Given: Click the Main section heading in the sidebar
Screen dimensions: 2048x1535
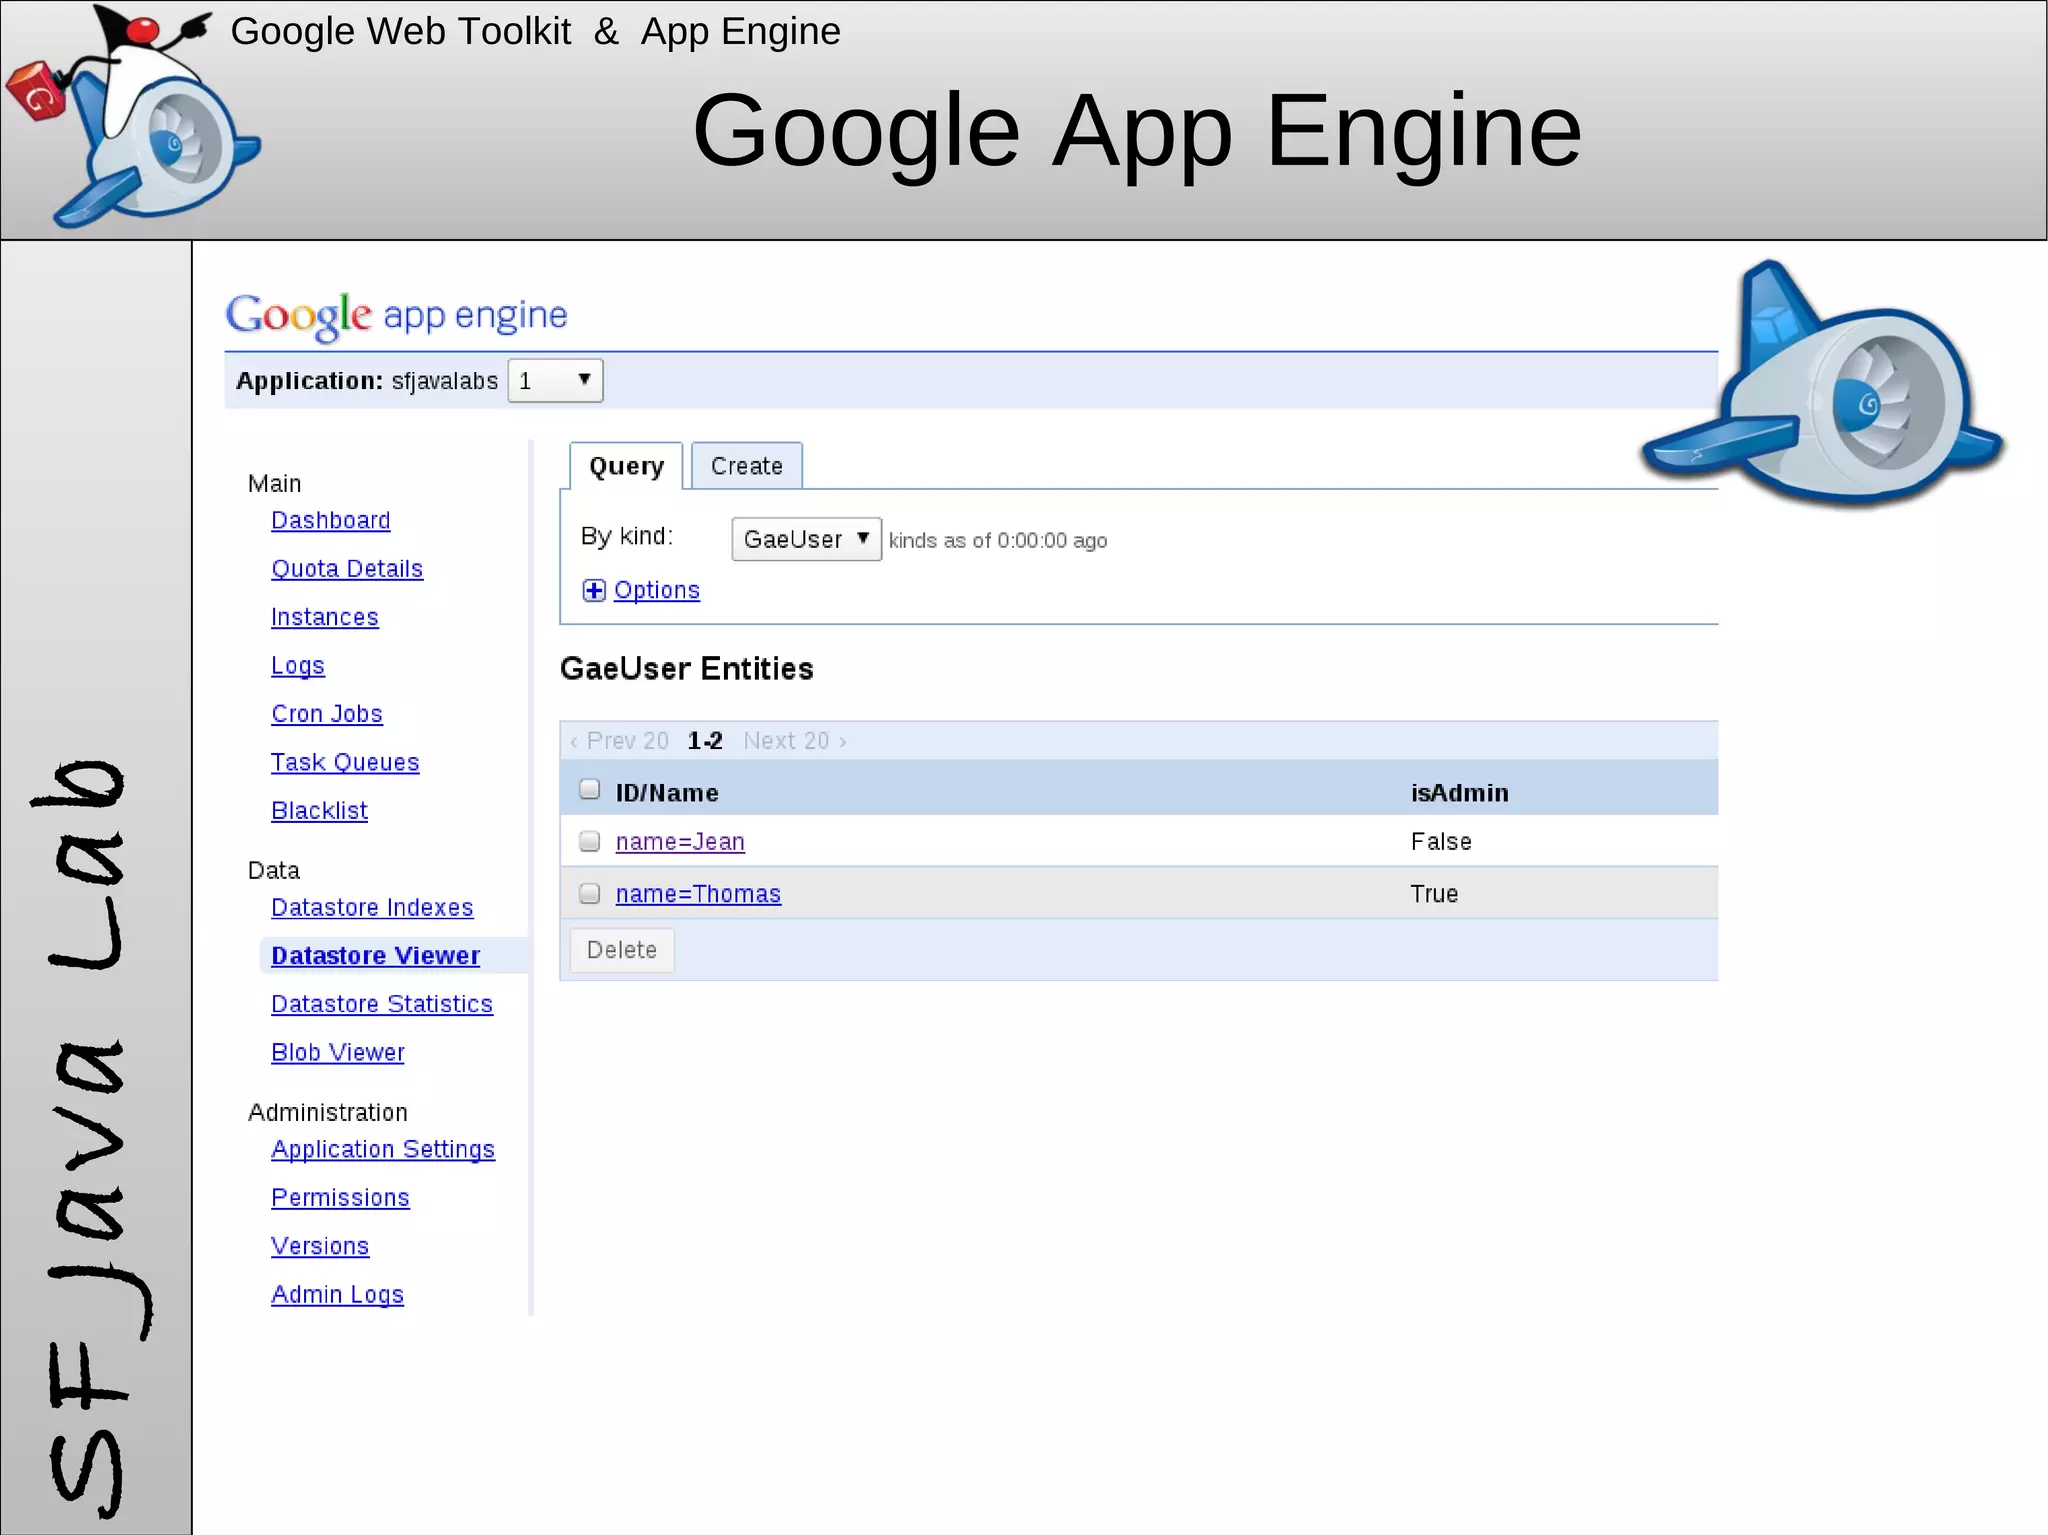Looking at the screenshot, I should point(274,484).
